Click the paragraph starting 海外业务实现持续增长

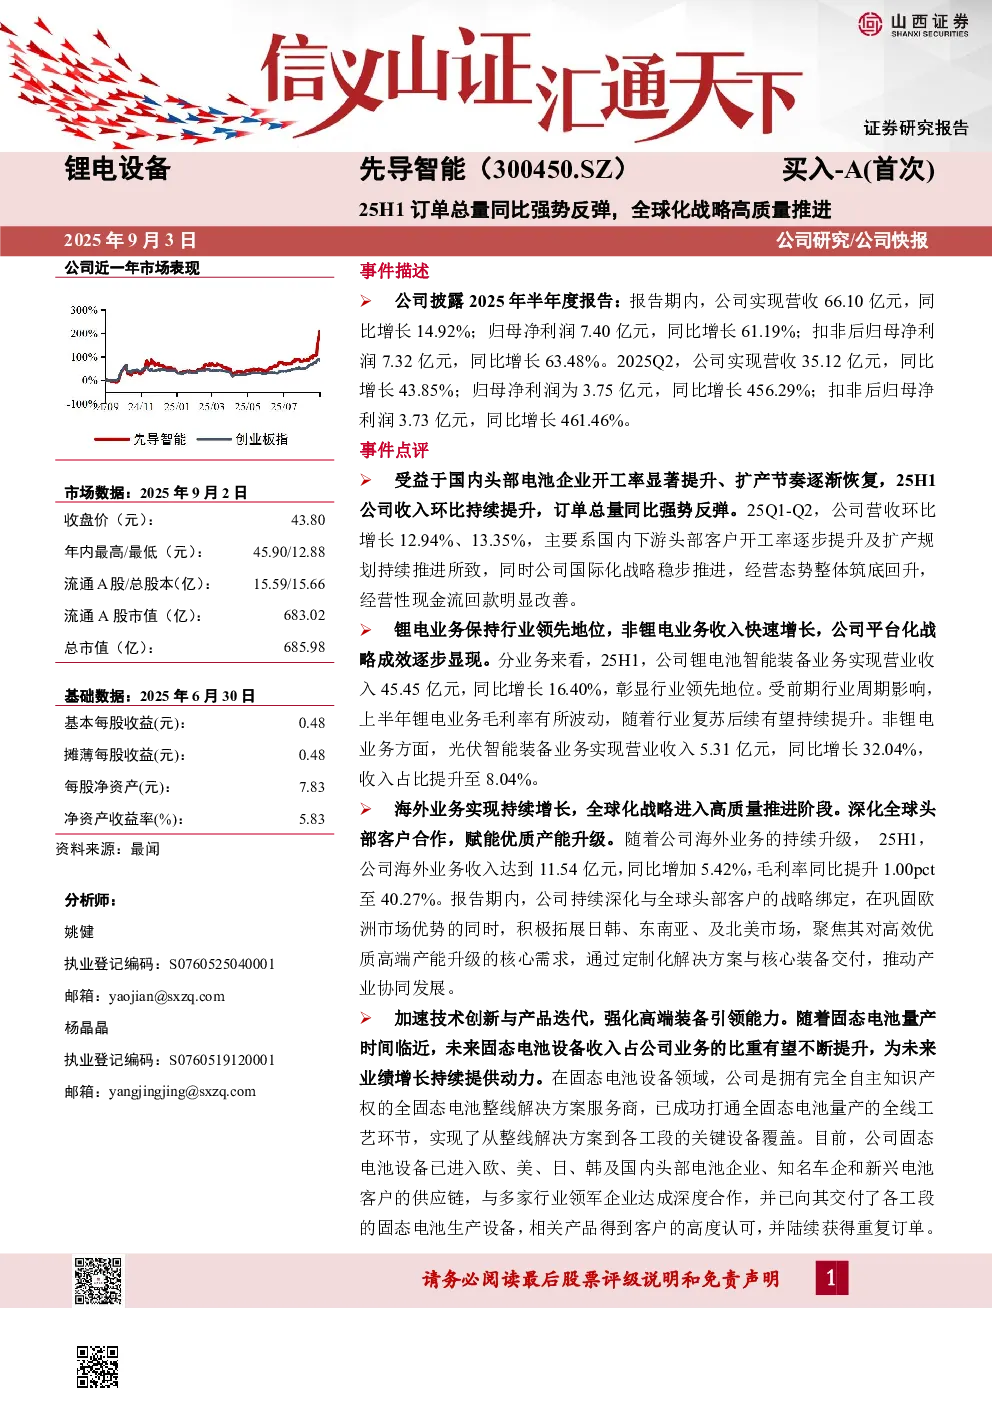point(648,898)
